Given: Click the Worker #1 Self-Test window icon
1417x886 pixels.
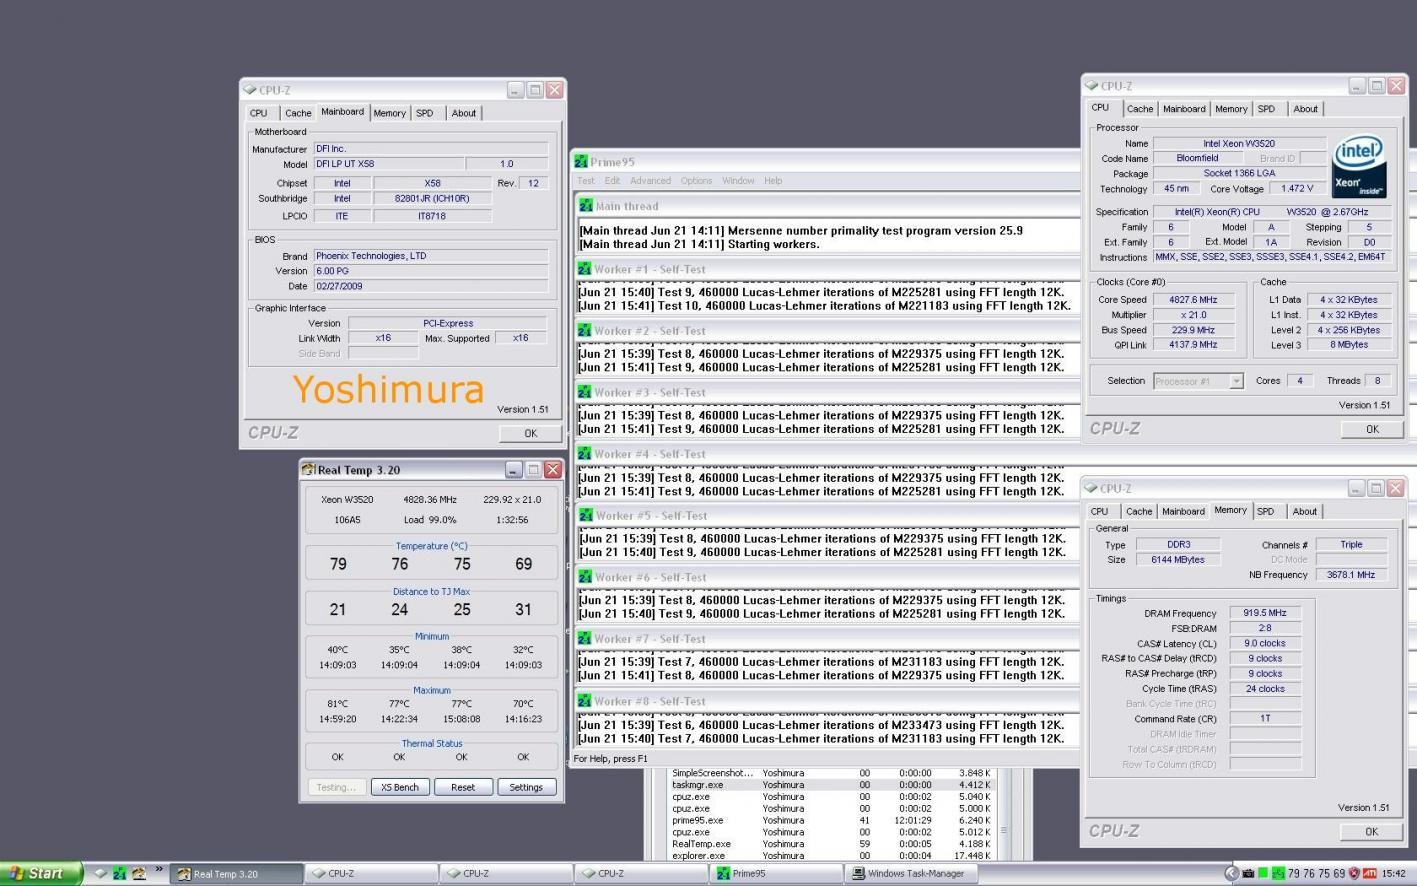Looking at the screenshot, I should click(585, 269).
